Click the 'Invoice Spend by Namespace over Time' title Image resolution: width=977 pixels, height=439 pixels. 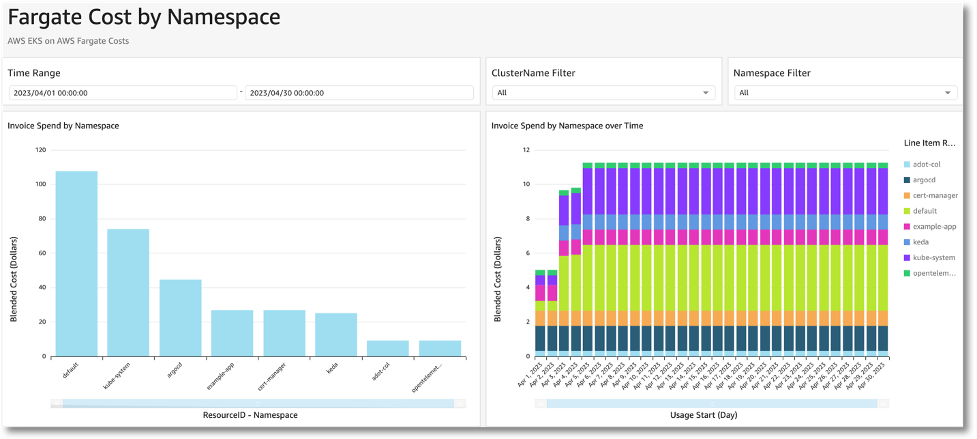coord(567,126)
